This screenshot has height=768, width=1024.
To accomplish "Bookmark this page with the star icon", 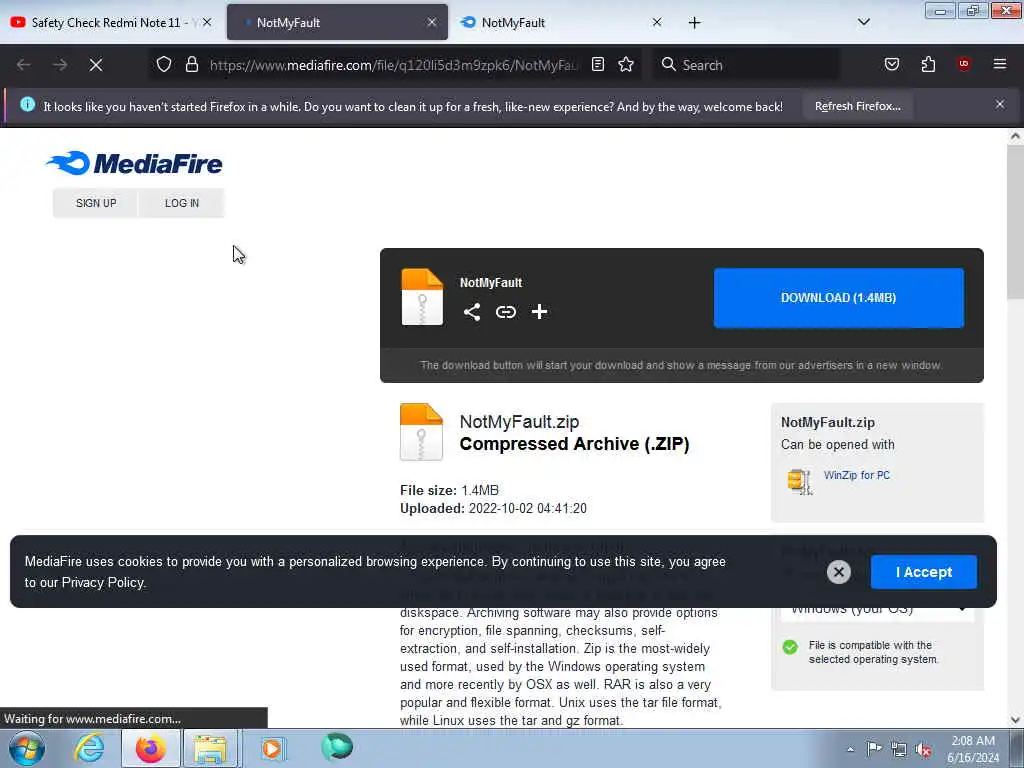I will point(626,64).
